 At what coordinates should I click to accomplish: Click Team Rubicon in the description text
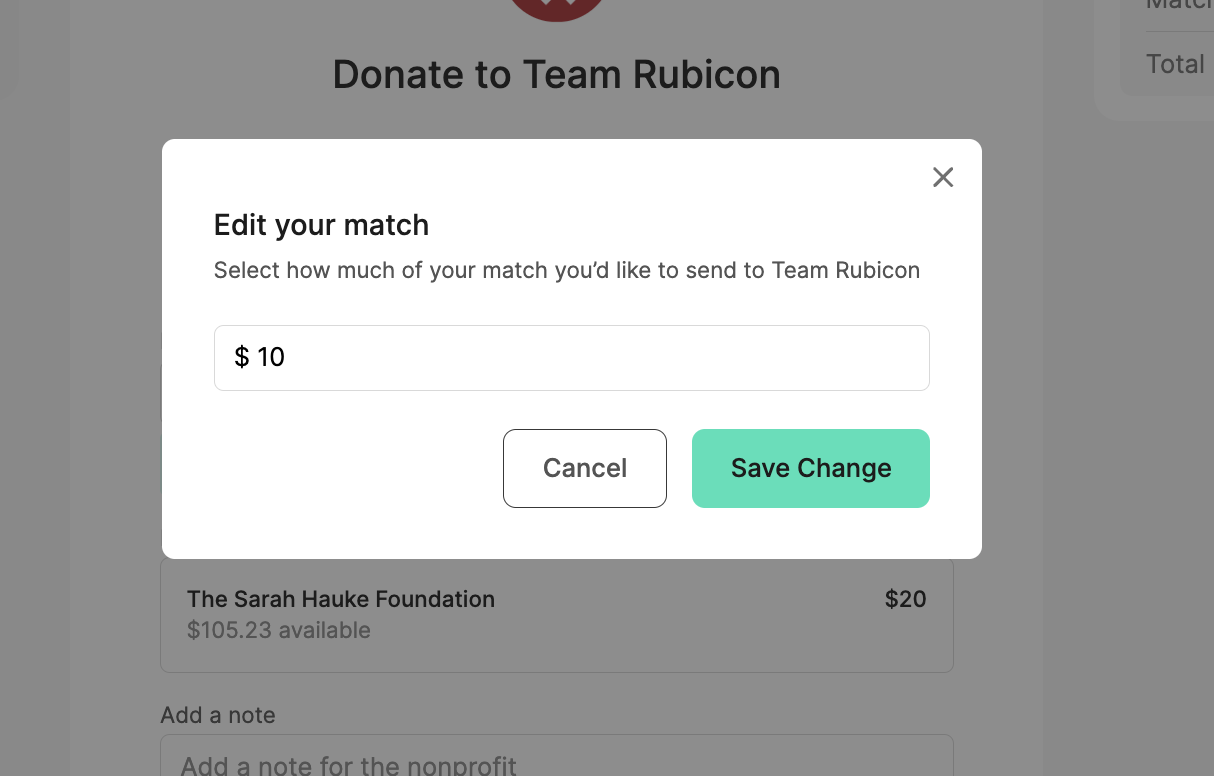pos(846,270)
